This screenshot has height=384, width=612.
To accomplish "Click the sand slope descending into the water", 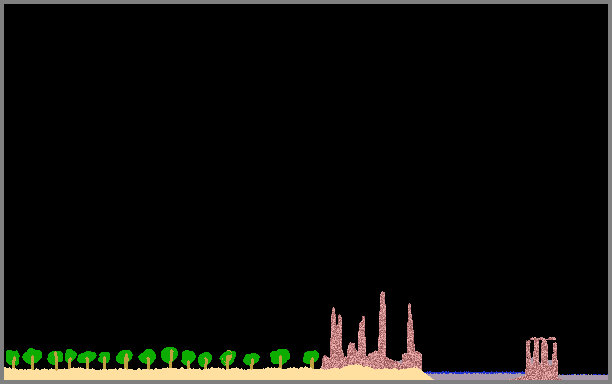I will [x=423, y=374].
